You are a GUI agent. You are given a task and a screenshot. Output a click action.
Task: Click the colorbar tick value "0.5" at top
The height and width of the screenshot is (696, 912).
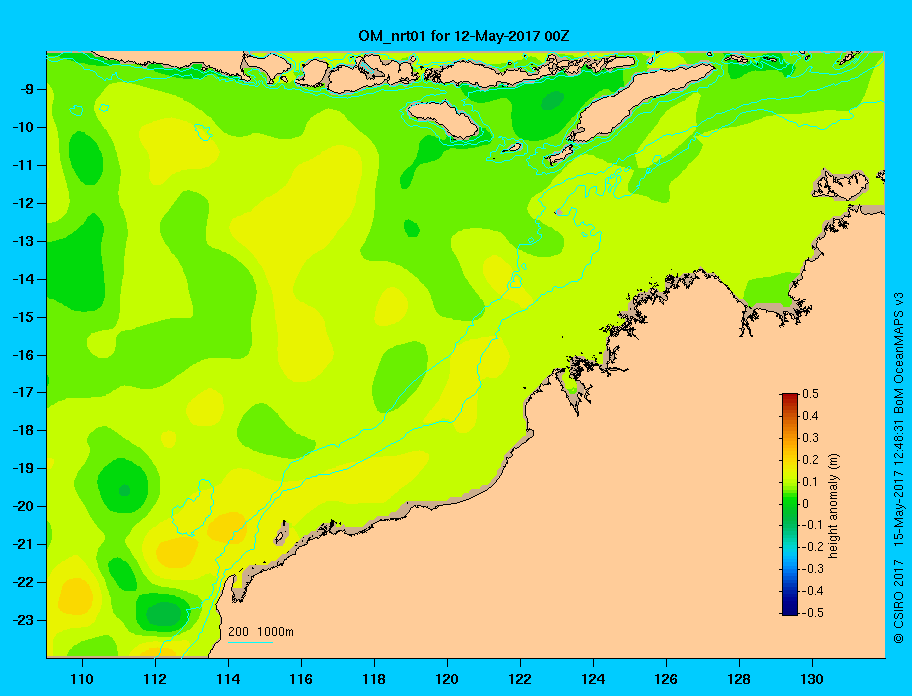point(811,394)
